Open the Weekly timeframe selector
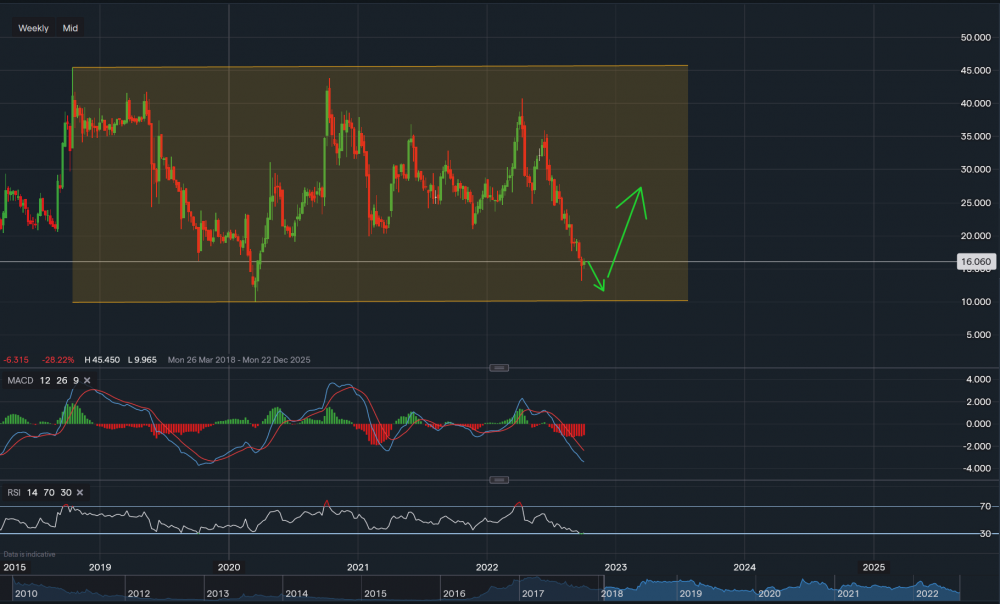Screen dimensions: 1000x604 pos(33,28)
